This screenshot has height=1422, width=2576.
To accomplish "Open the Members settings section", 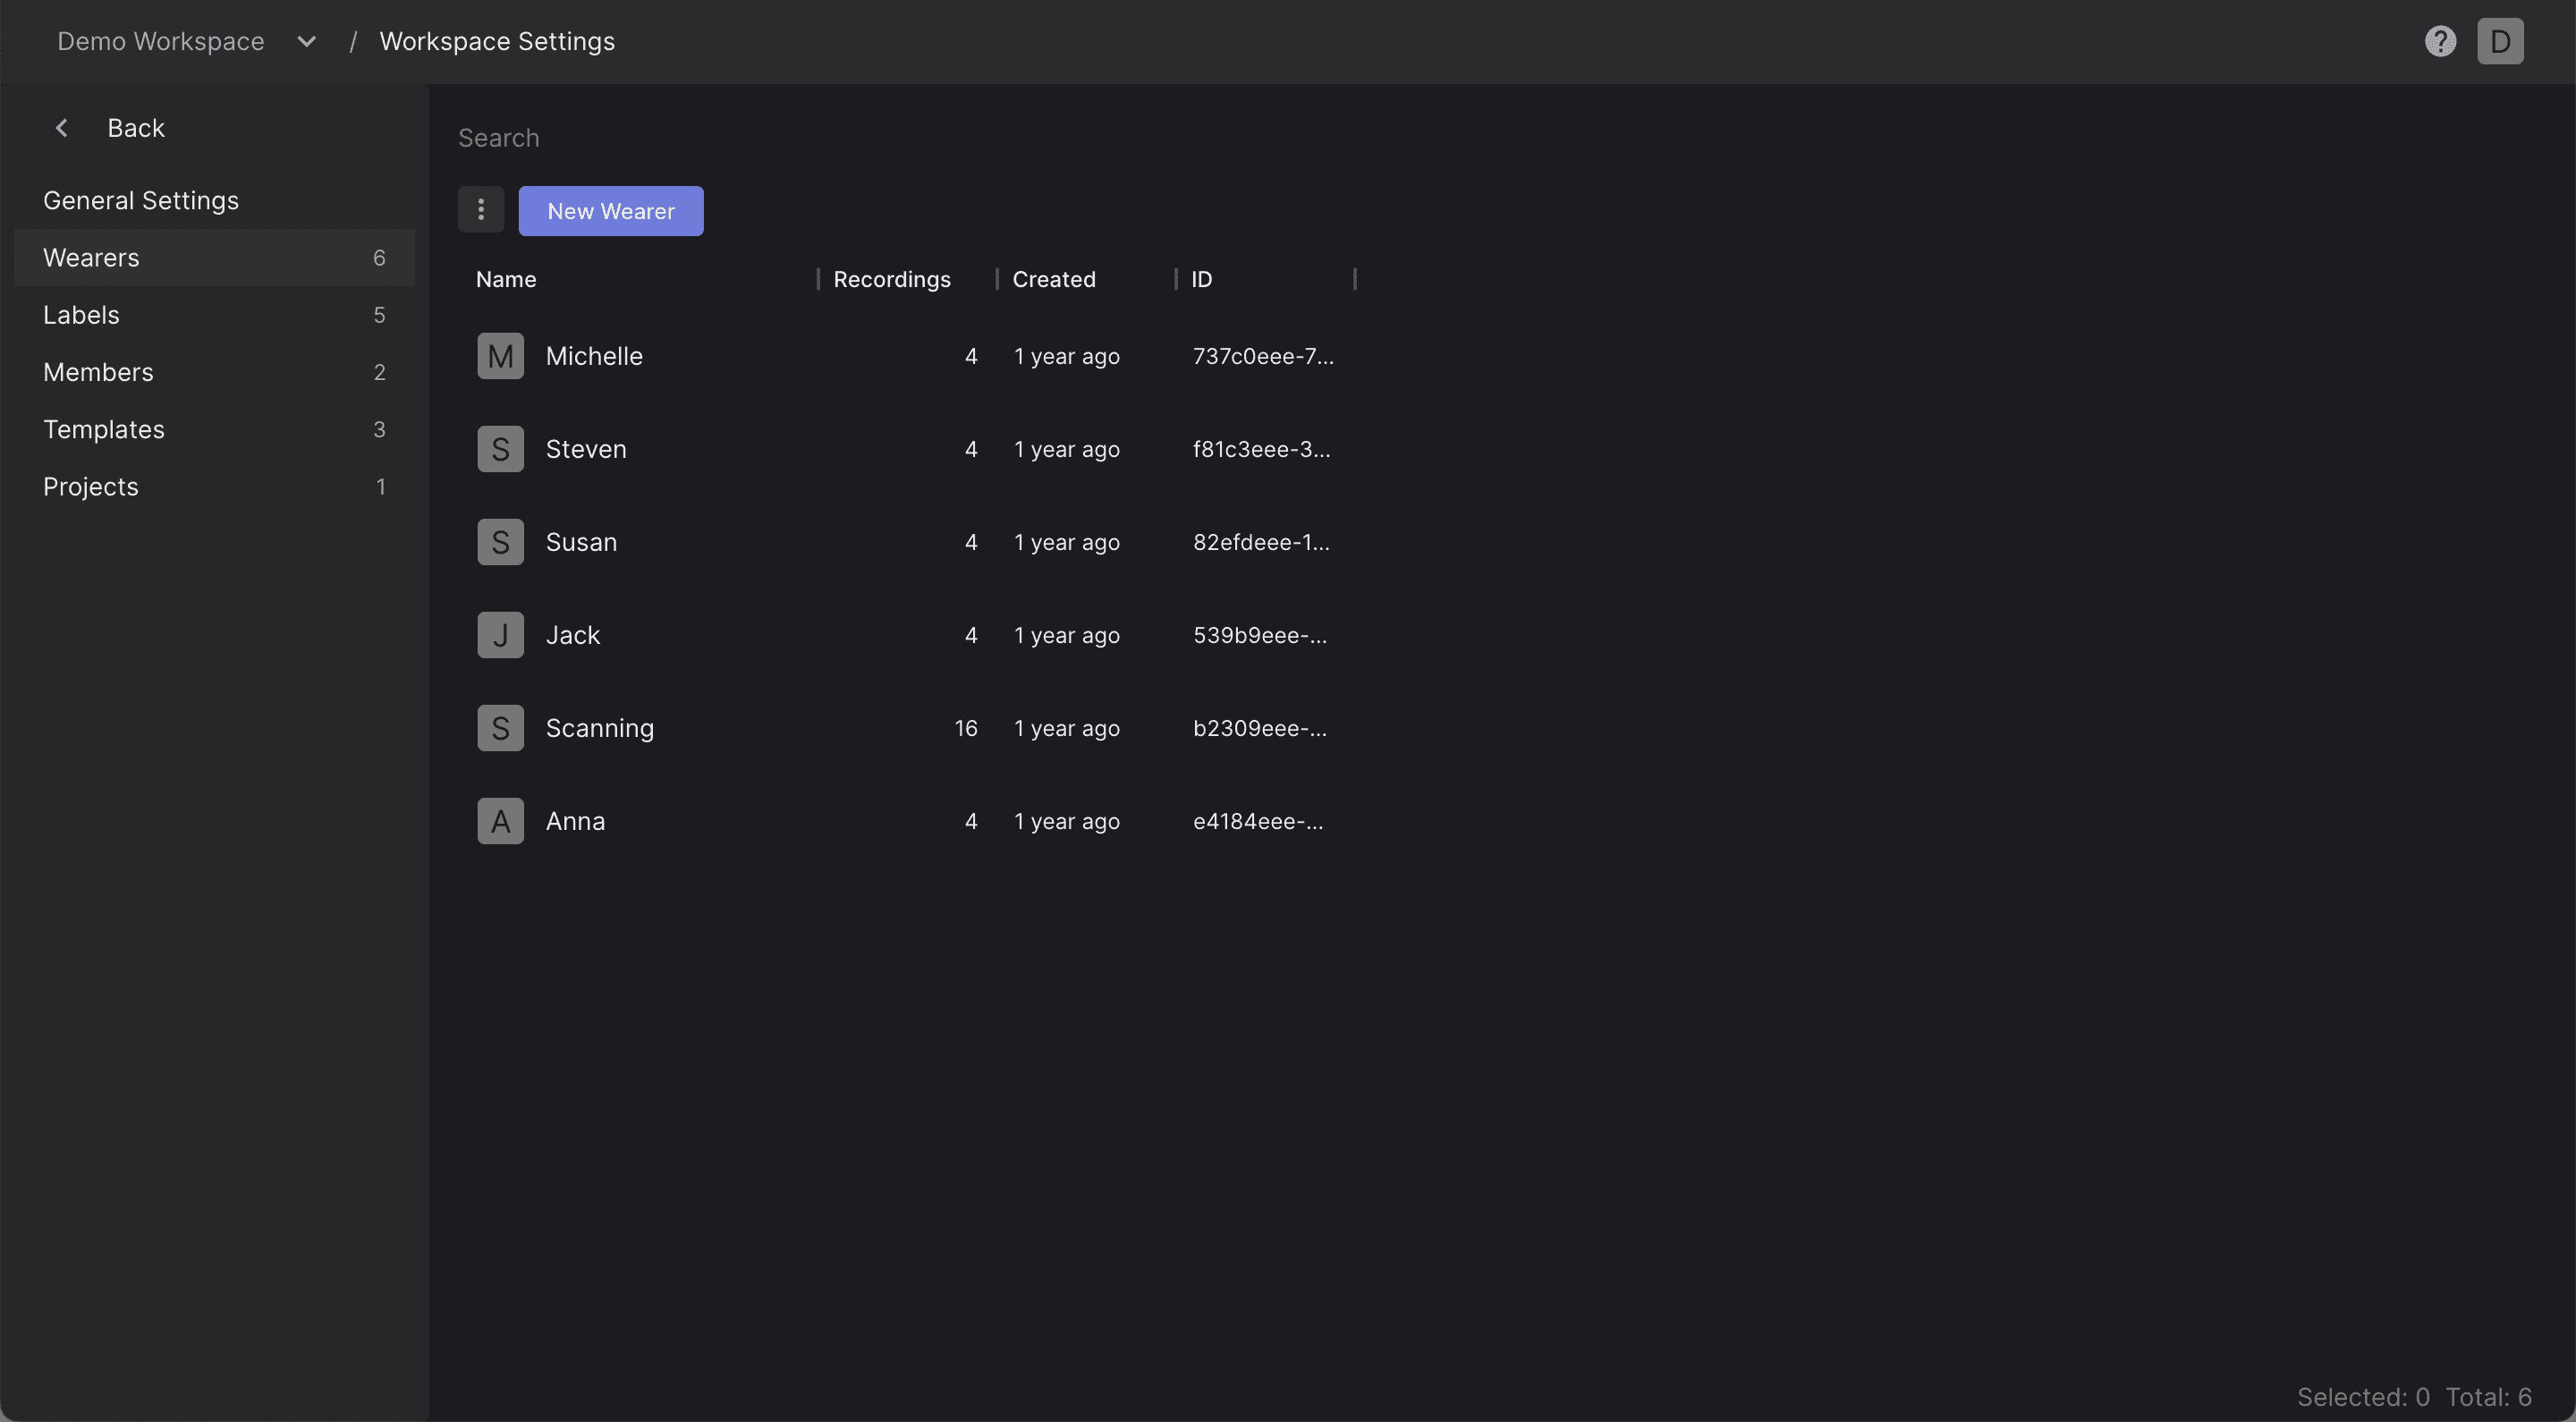I will pyautogui.click(x=98, y=372).
